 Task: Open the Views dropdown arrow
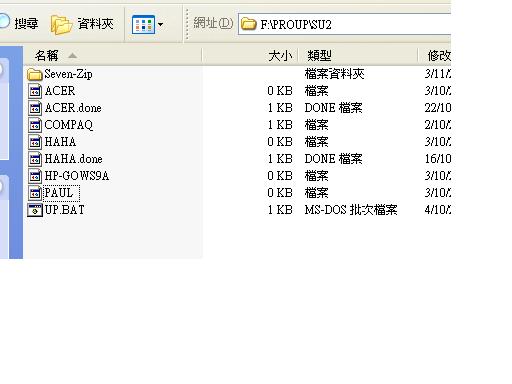160,24
